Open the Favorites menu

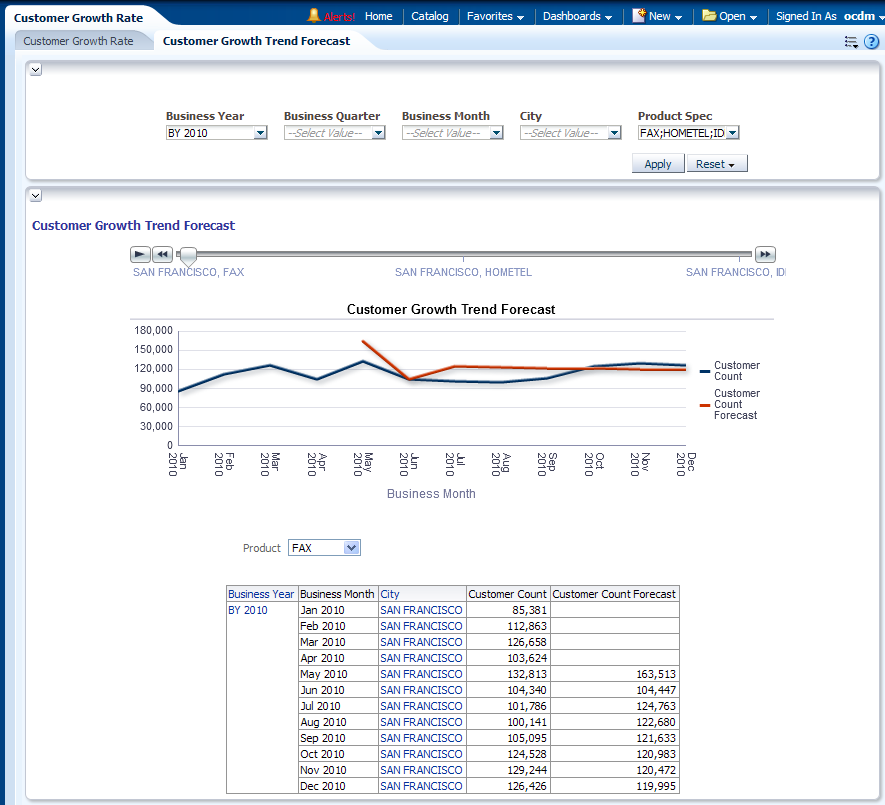(495, 16)
